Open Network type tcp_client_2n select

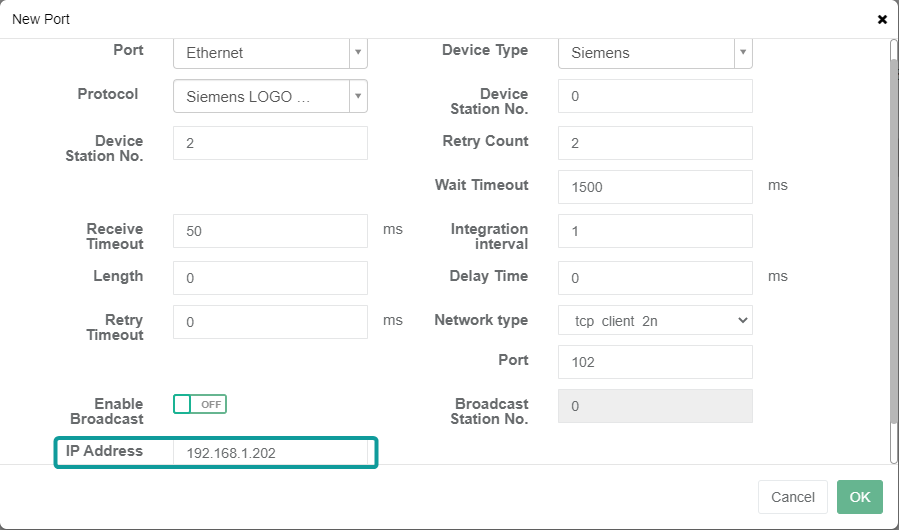click(x=655, y=320)
